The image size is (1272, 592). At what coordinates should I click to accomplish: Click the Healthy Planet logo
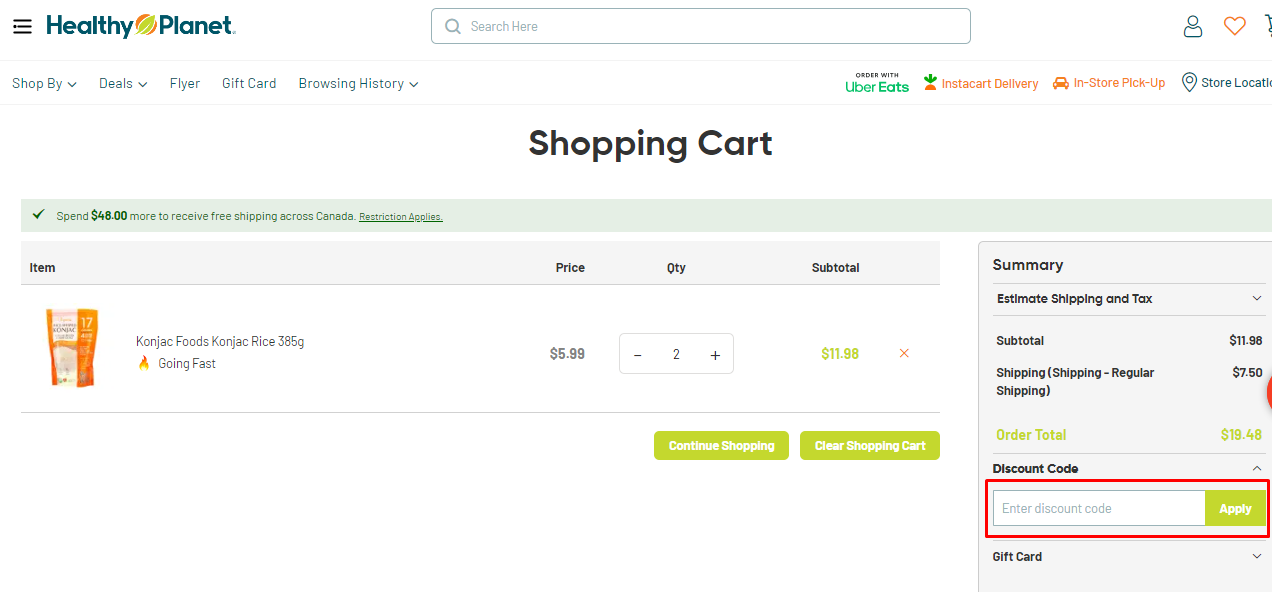pyautogui.click(x=140, y=26)
